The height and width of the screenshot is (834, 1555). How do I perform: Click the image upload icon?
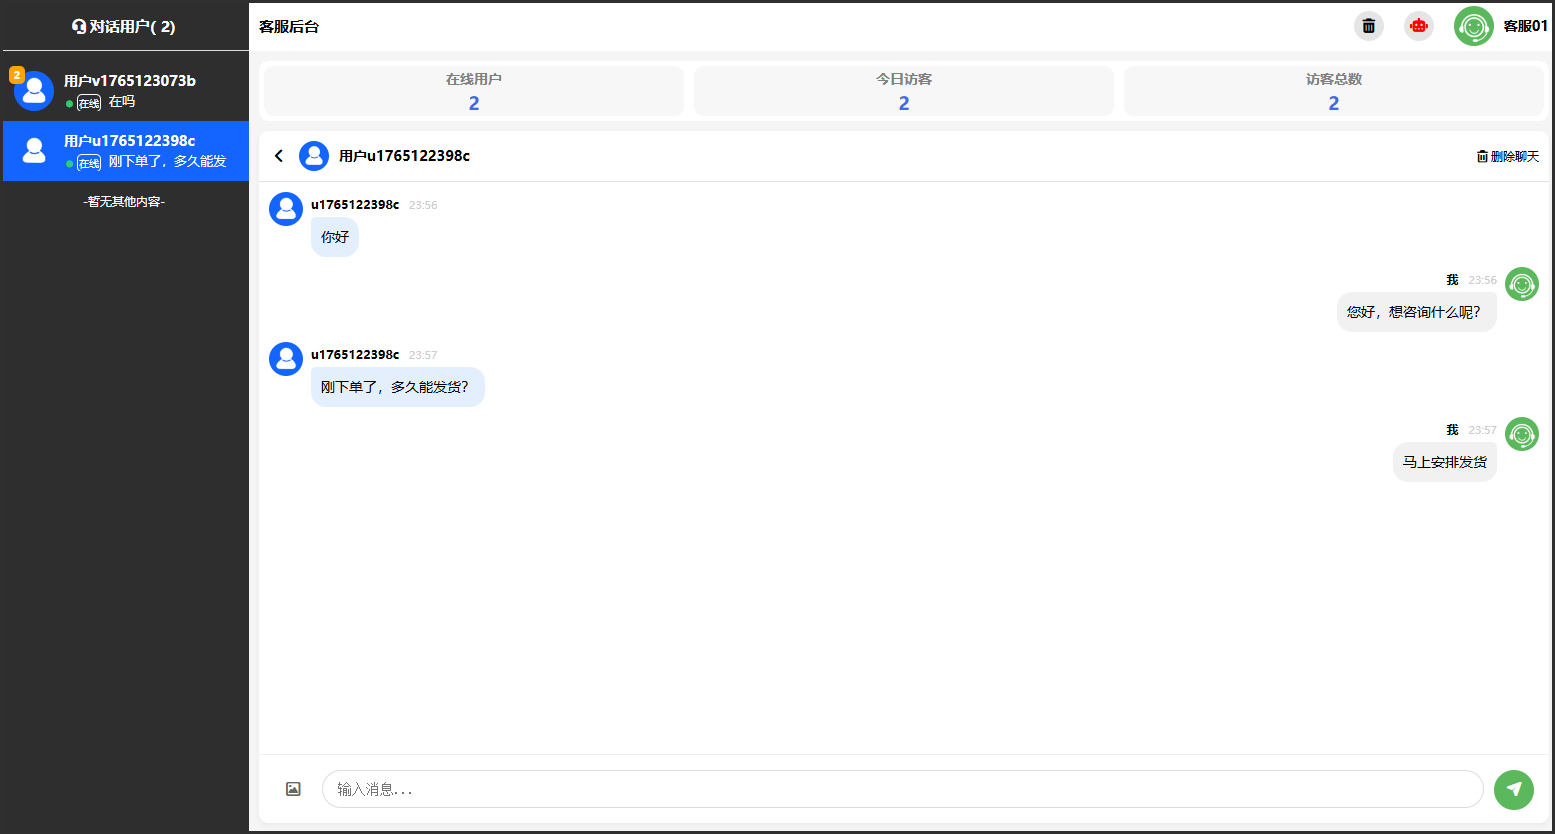click(x=293, y=789)
